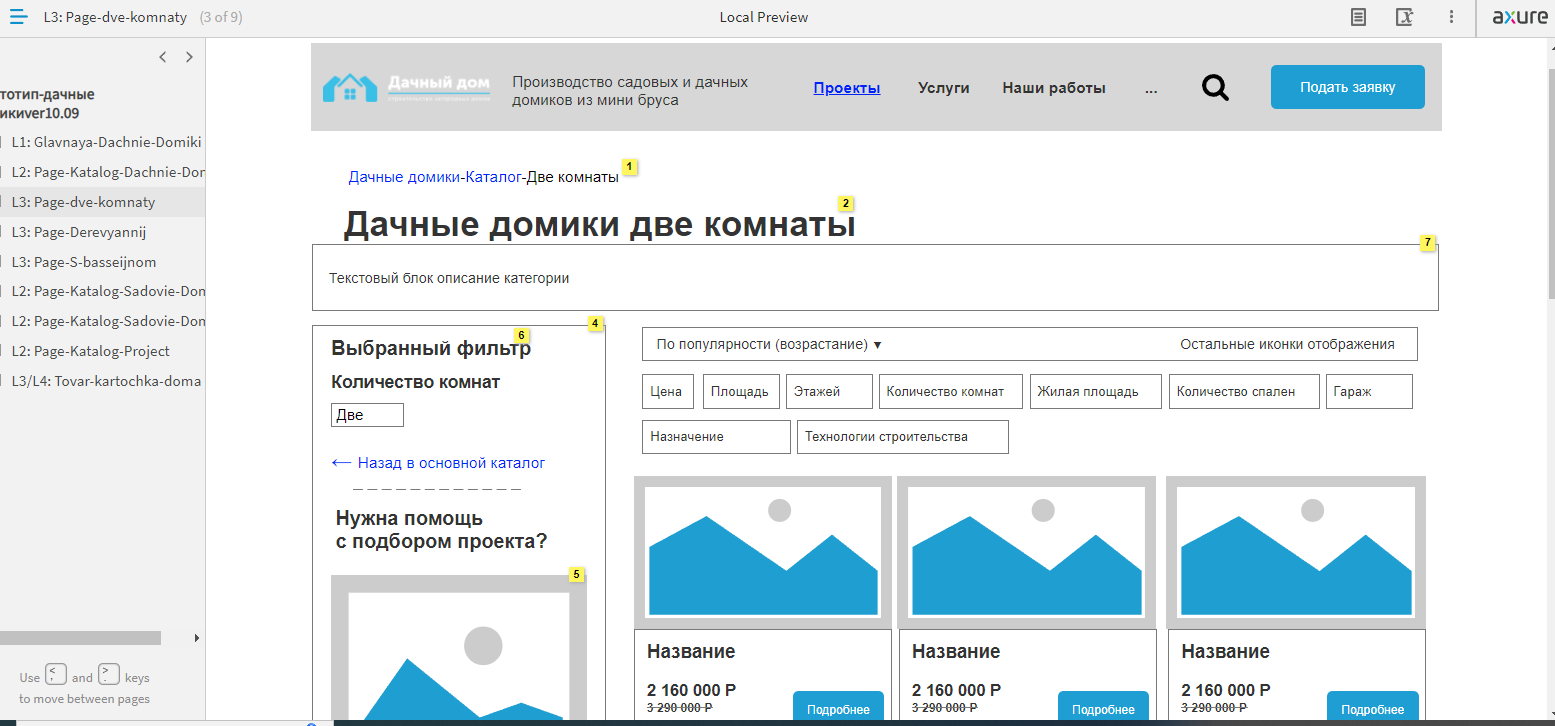1555x726 pixels.
Task: Open note marker 5 on the sidebar image
Action: pyautogui.click(x=576, y=574)
